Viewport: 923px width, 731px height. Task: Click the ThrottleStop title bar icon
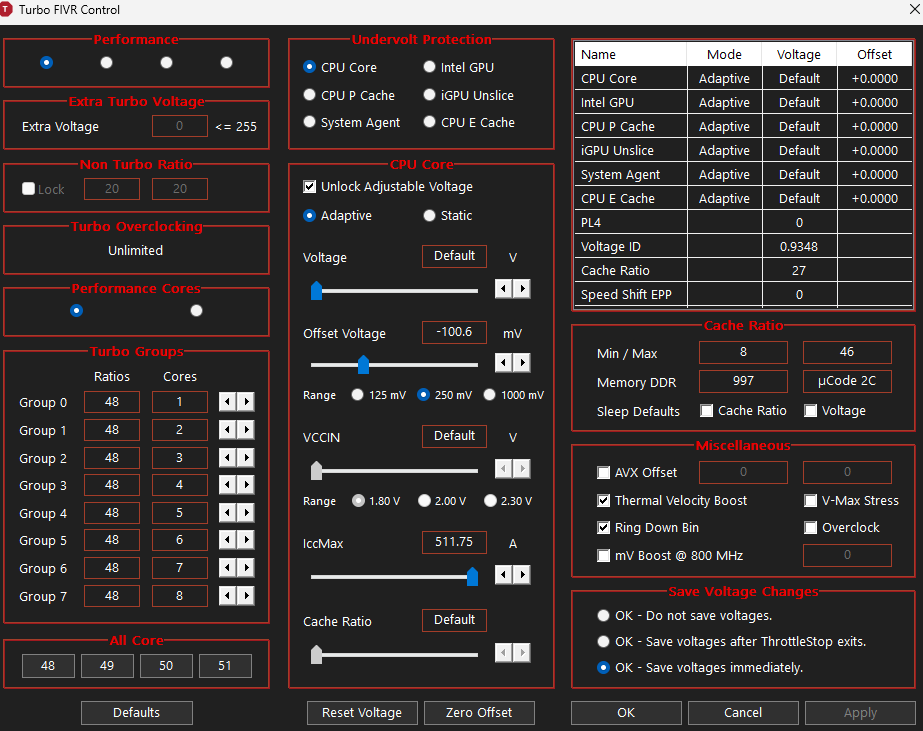tap(6, 9)
